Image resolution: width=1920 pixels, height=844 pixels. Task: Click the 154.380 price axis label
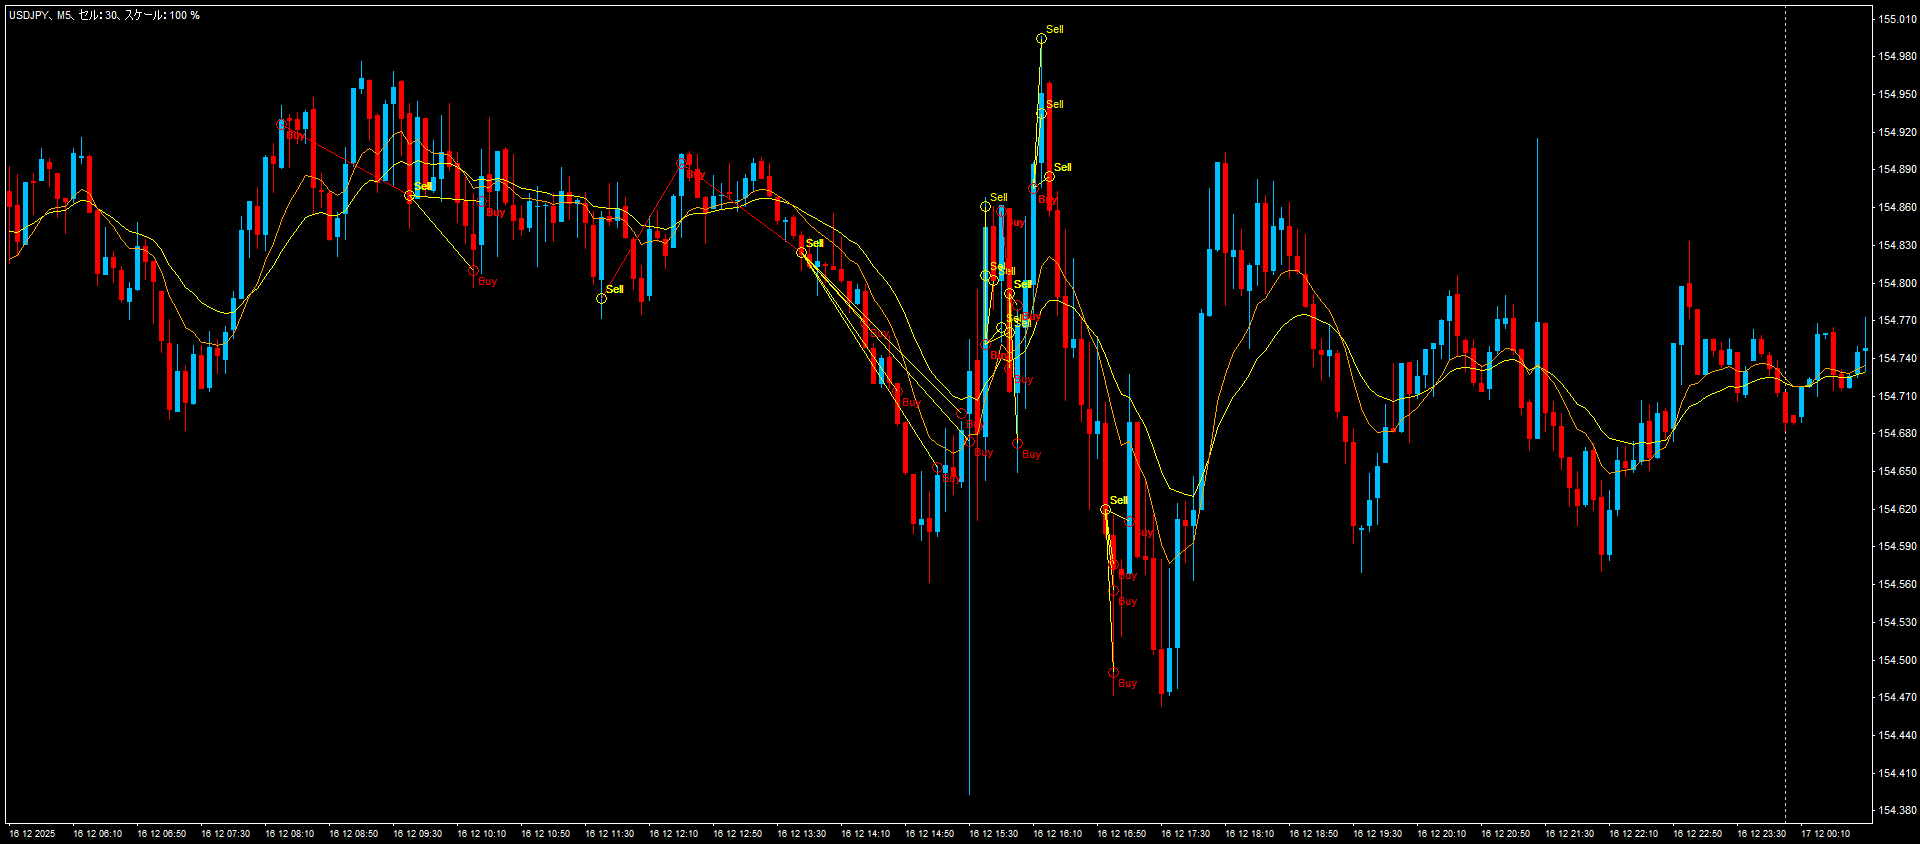pyautogui.click(x=1896, y=811)
